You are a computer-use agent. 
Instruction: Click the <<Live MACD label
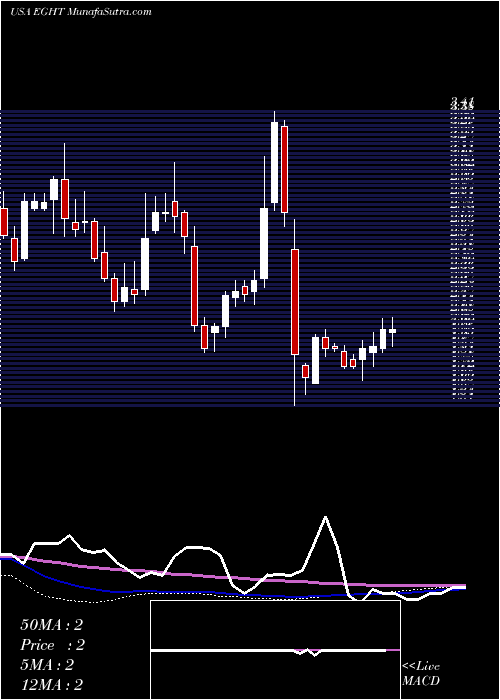pyautogui.click(x=421, y=674)
